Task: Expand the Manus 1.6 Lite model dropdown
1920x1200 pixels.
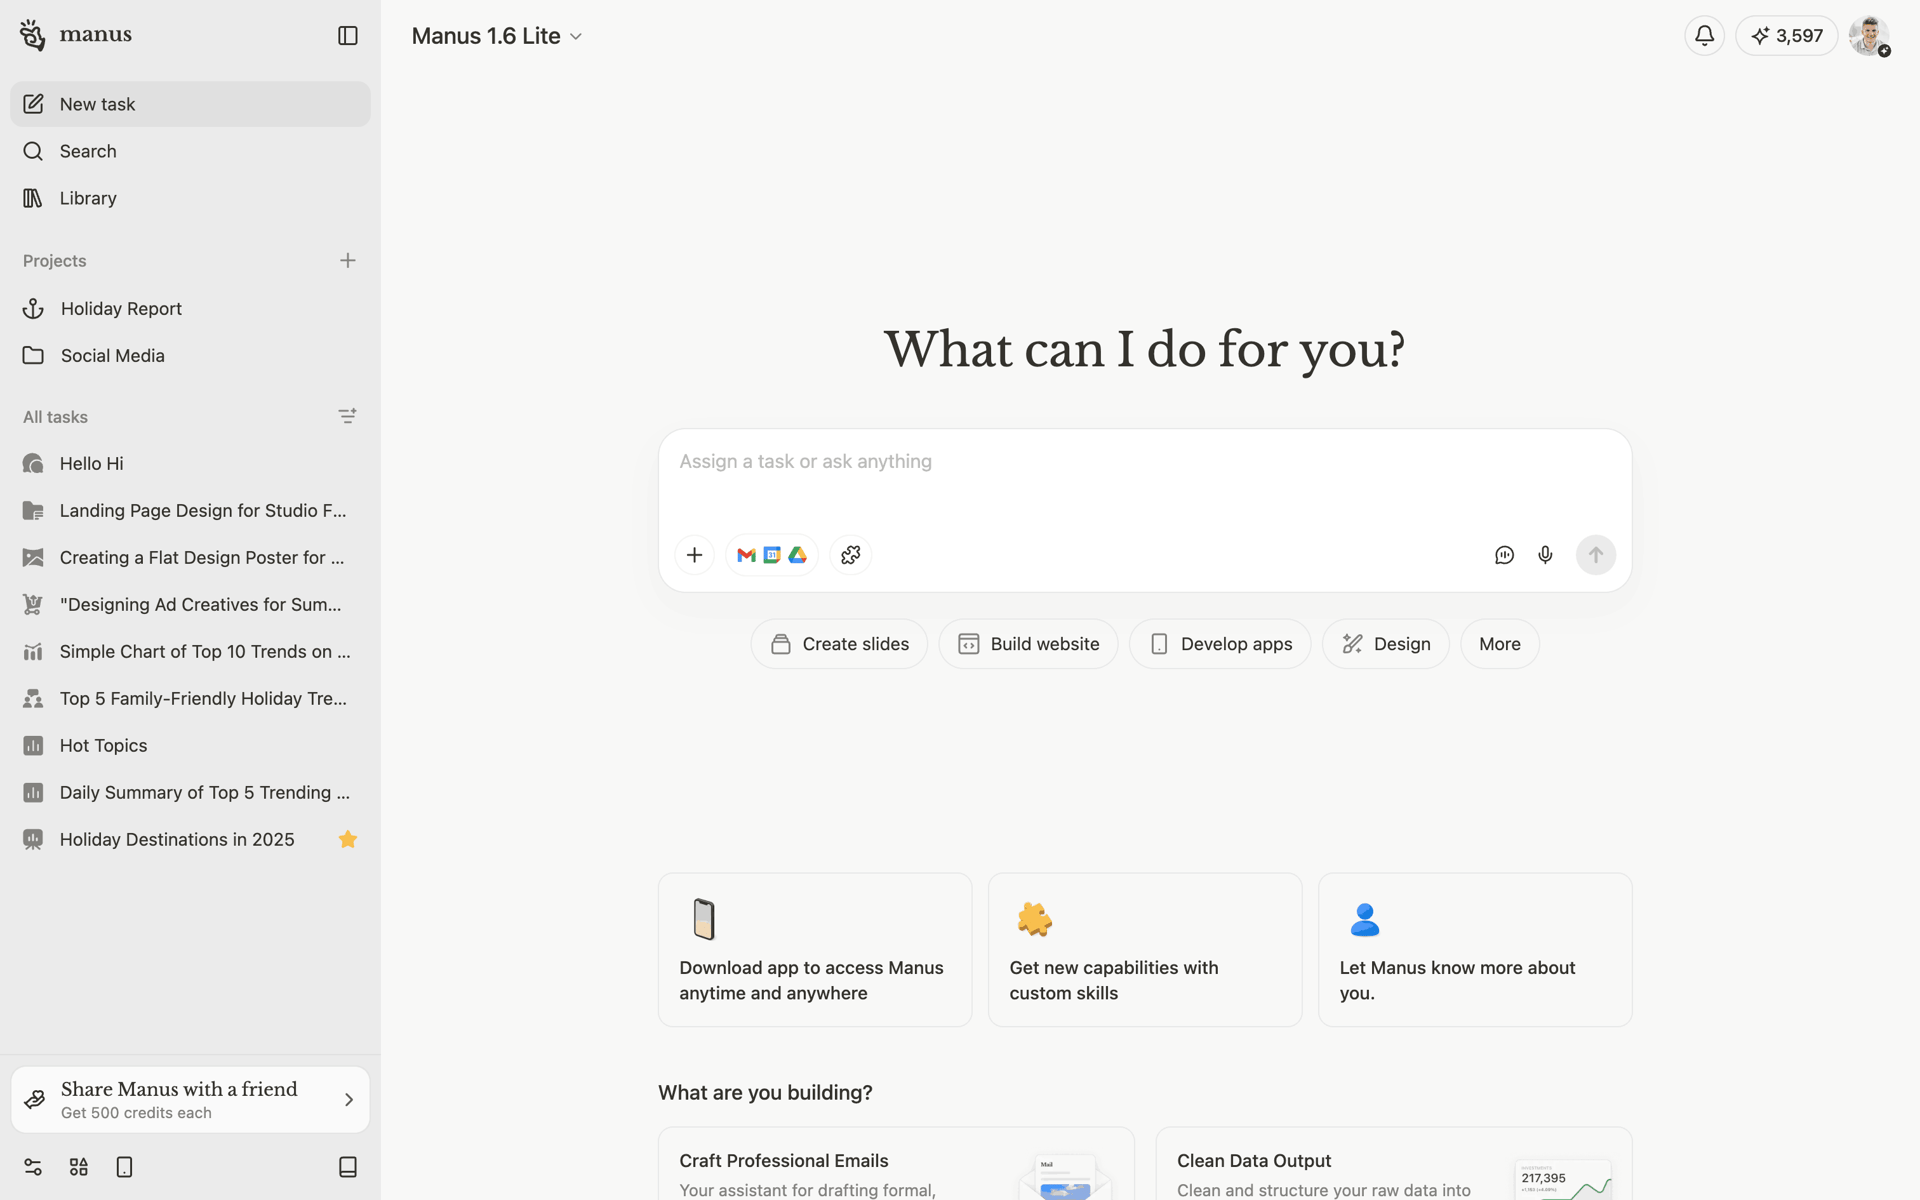Action: pos(496,36)
